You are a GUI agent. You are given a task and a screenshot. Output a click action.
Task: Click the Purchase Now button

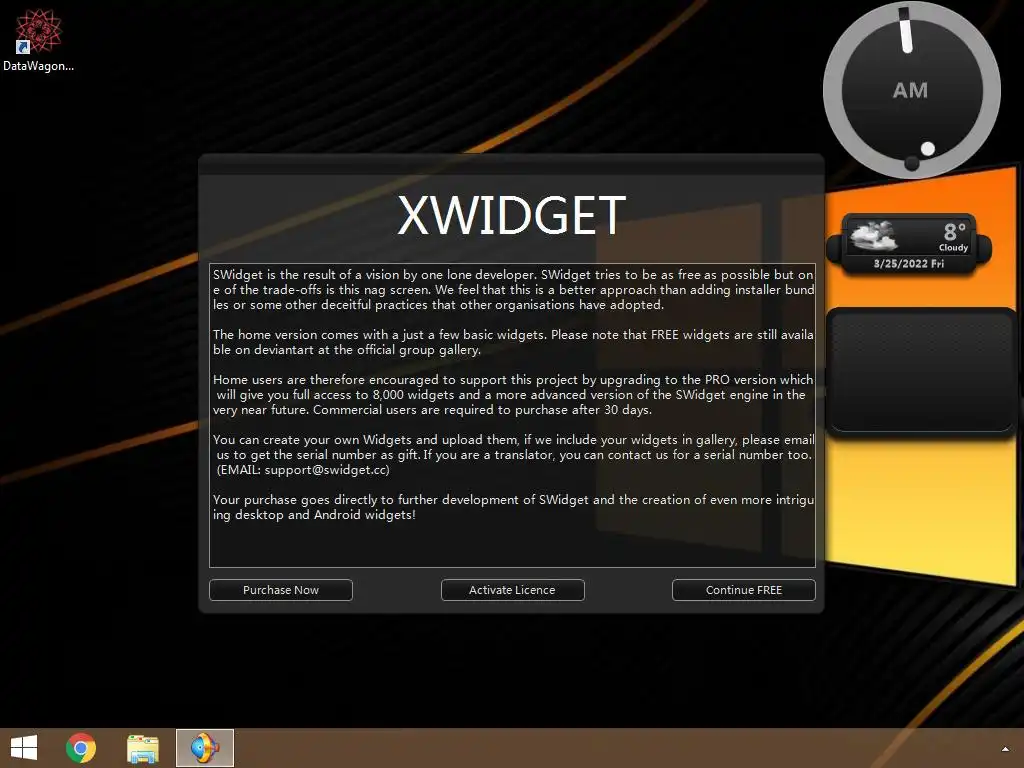pos(281,590)
